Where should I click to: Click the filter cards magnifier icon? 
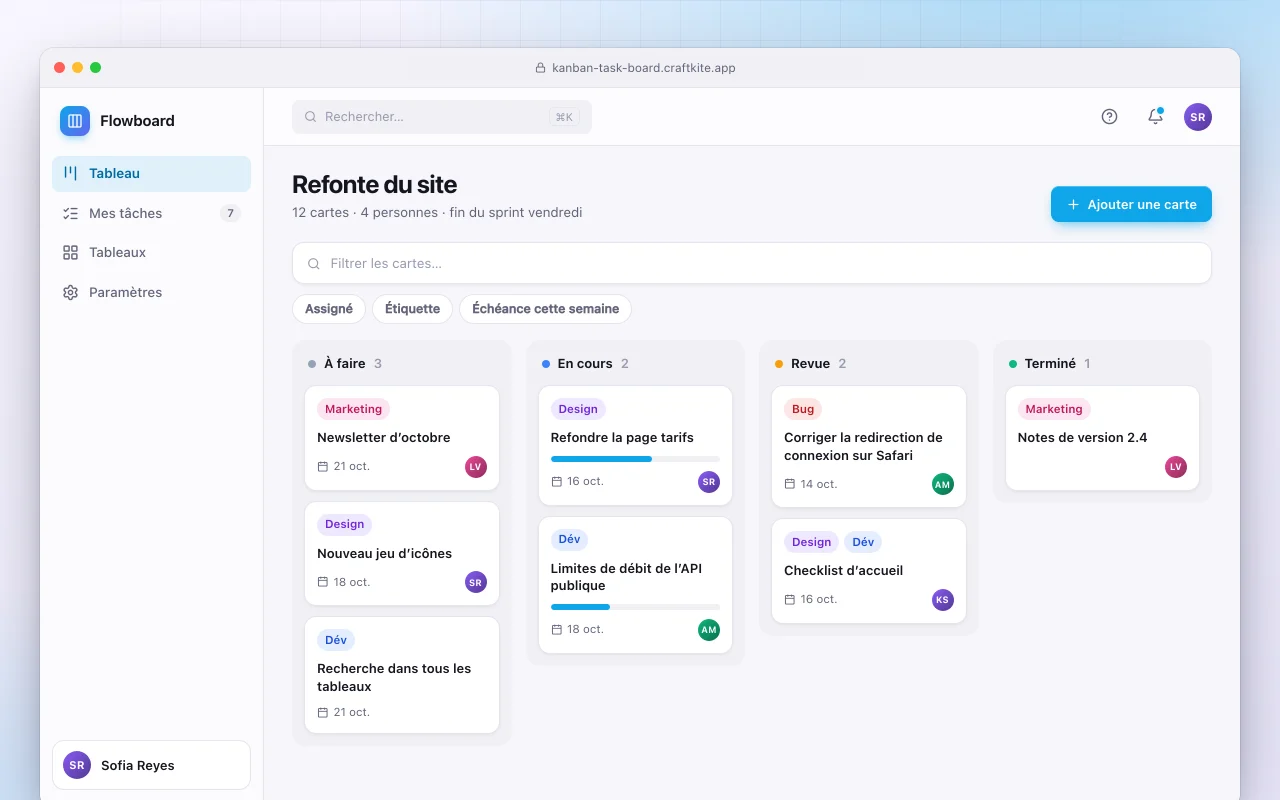pos(314,264)
